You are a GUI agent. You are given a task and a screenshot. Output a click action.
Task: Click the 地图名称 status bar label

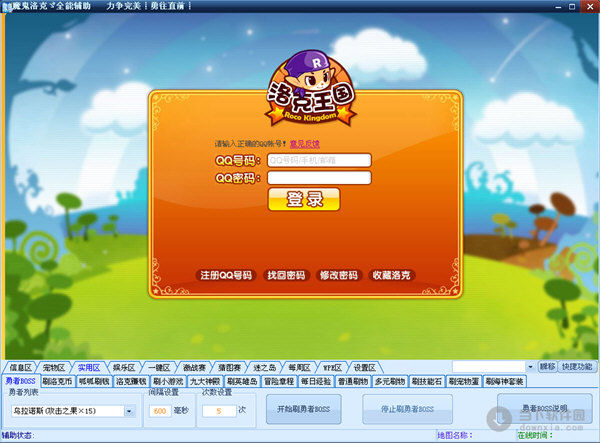click(x=455, y=435)
